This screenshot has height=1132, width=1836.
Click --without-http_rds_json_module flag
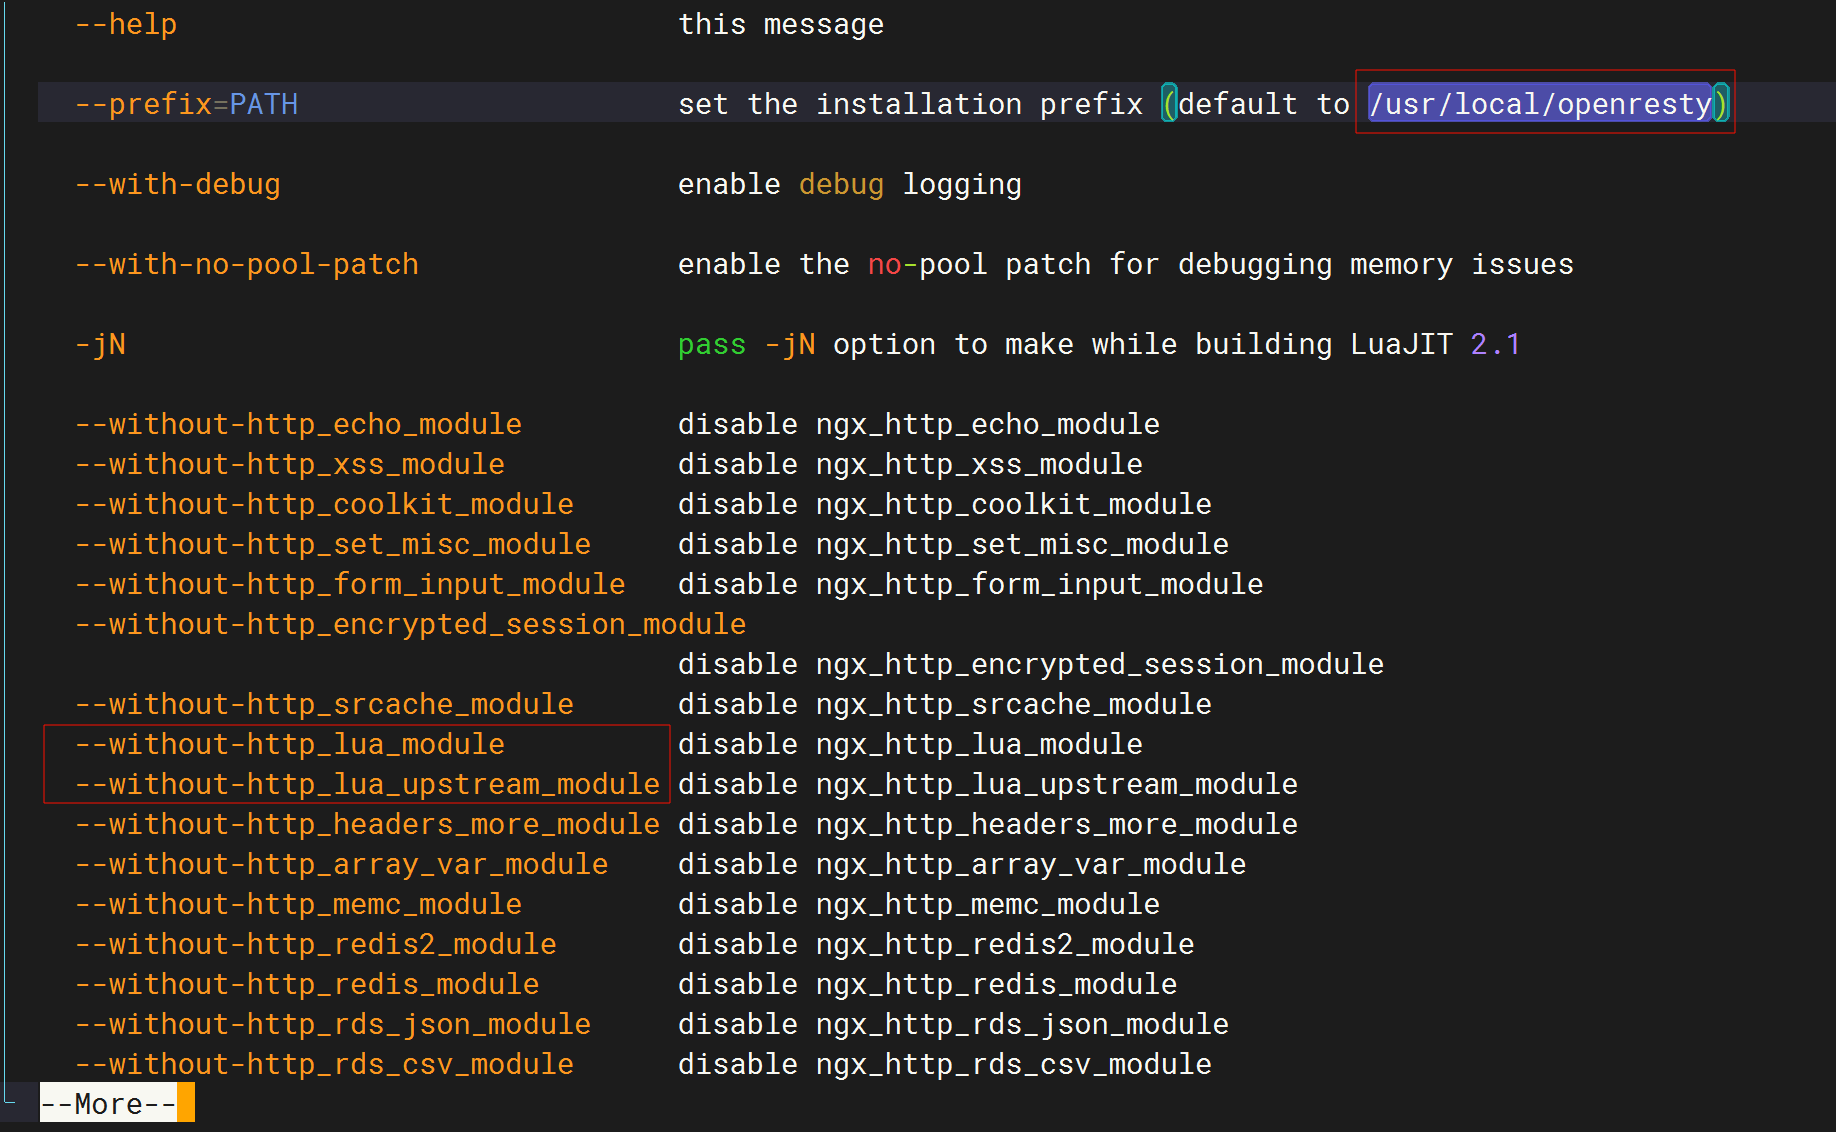pyautogui.click(x=333, y=1024)
